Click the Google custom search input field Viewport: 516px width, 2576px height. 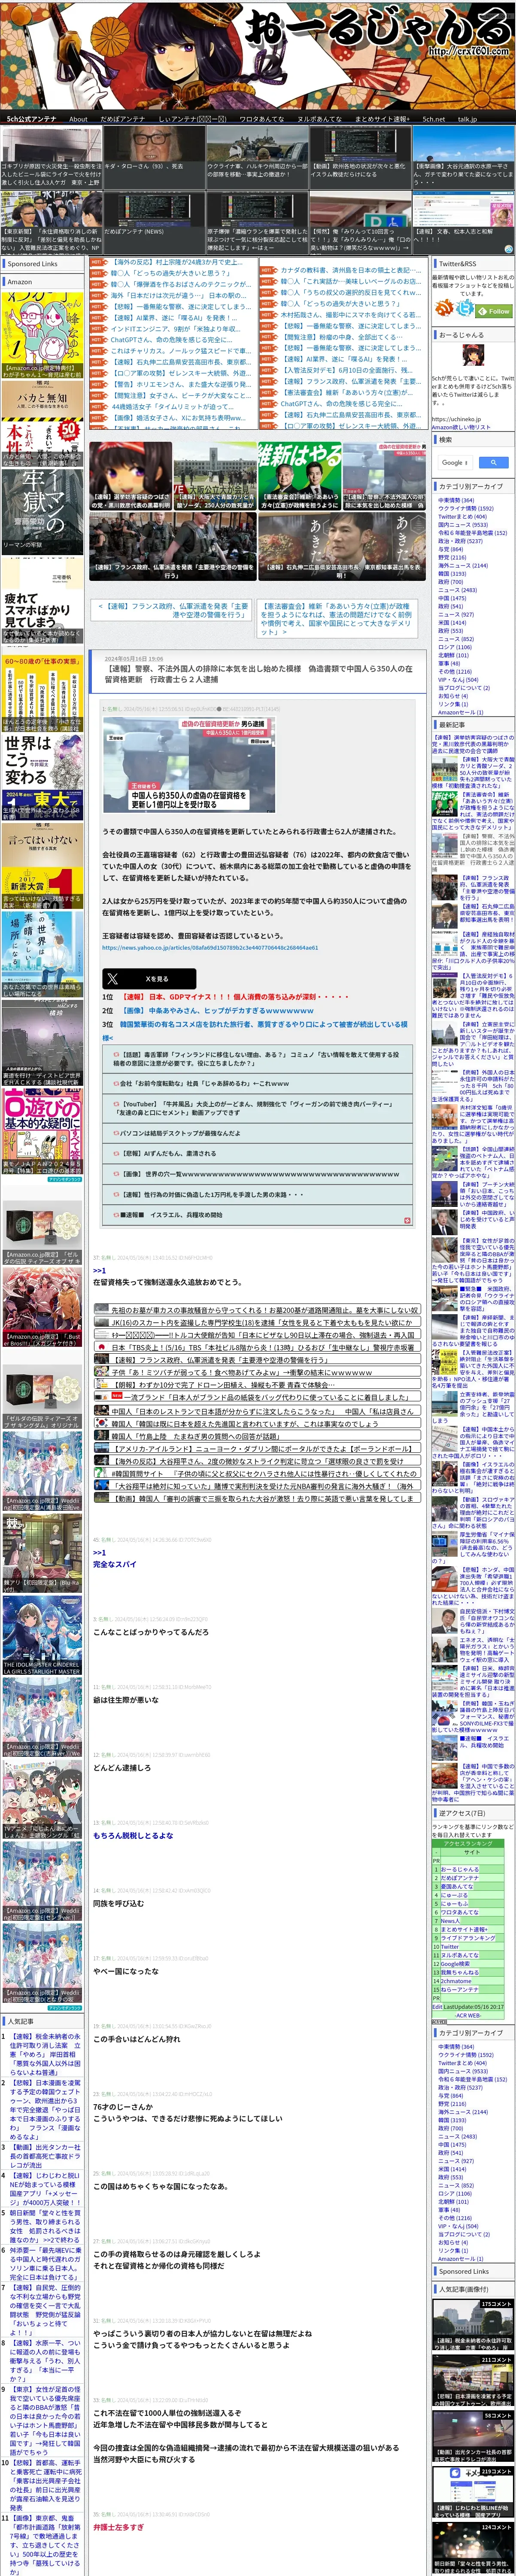point(455,462)
